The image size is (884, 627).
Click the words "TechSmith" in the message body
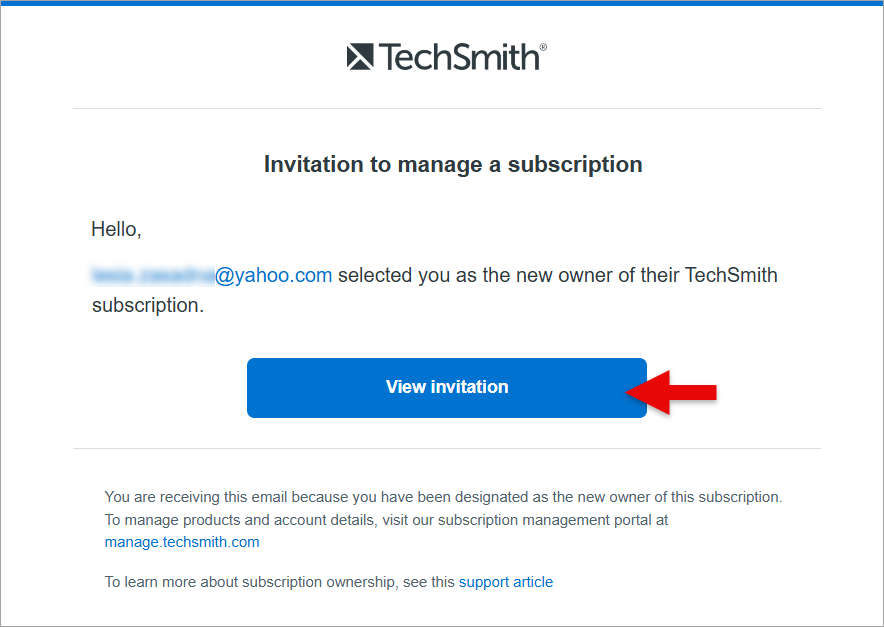pos(731,275)
